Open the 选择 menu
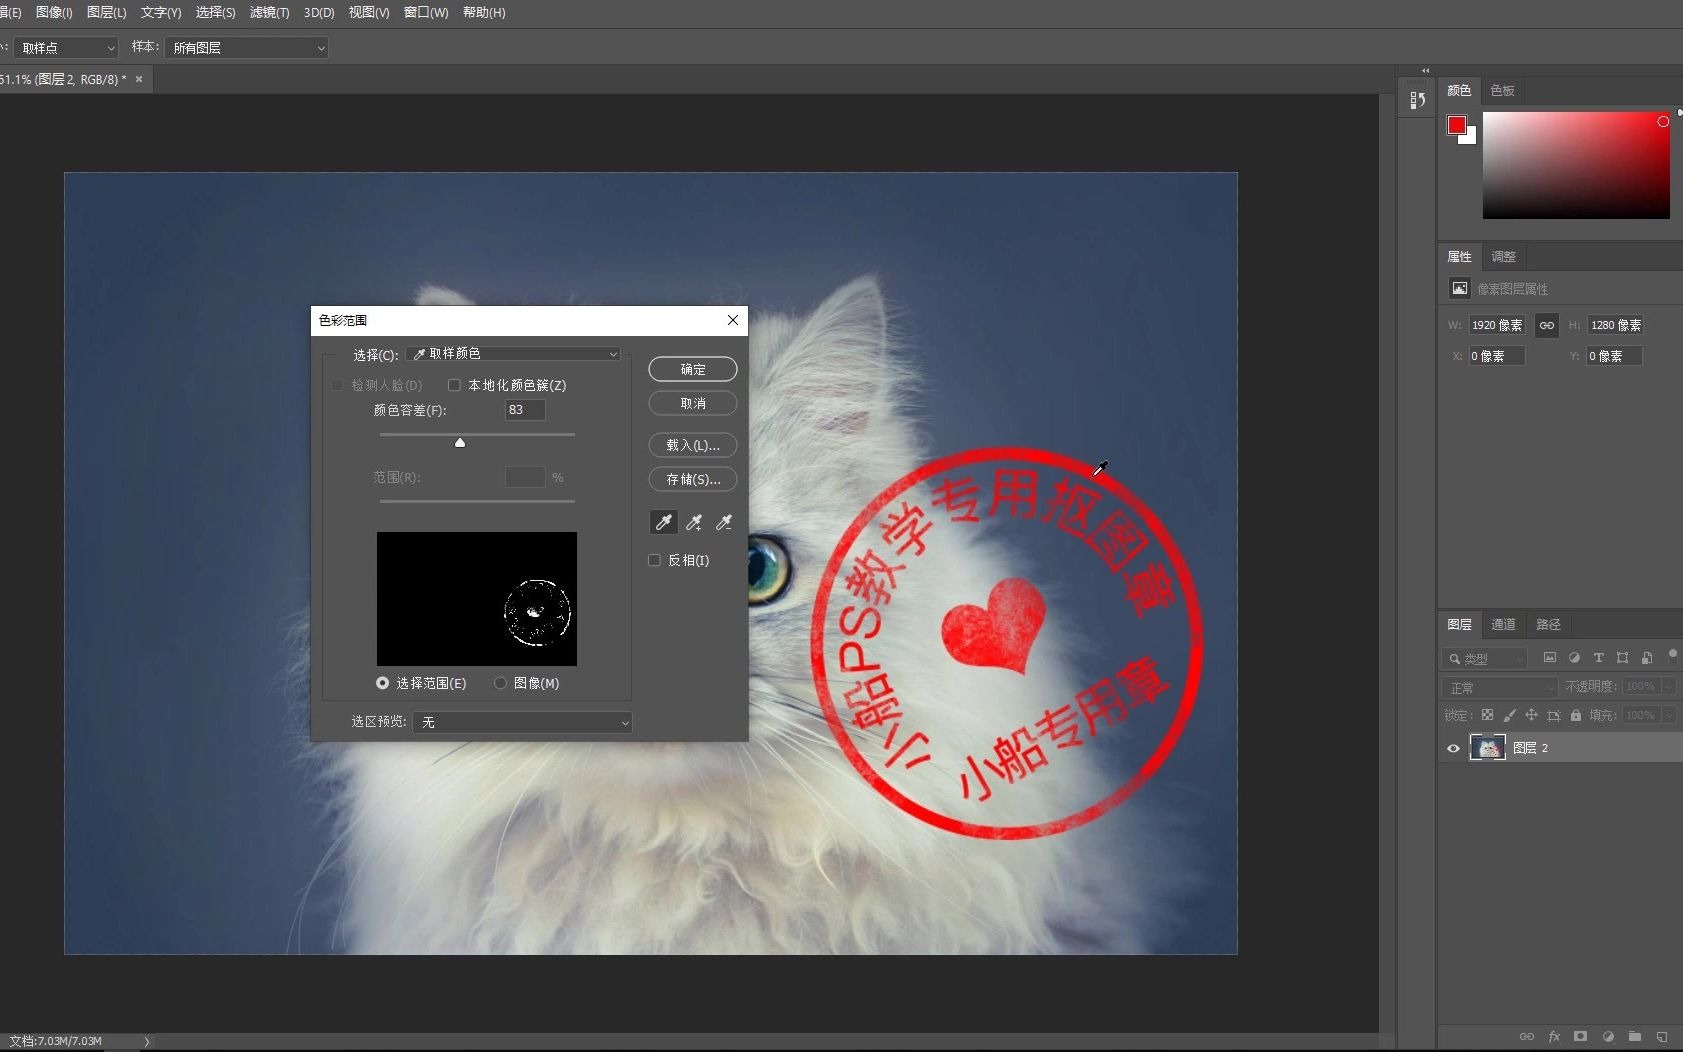 pyautogui.click(x=215, y=12)
